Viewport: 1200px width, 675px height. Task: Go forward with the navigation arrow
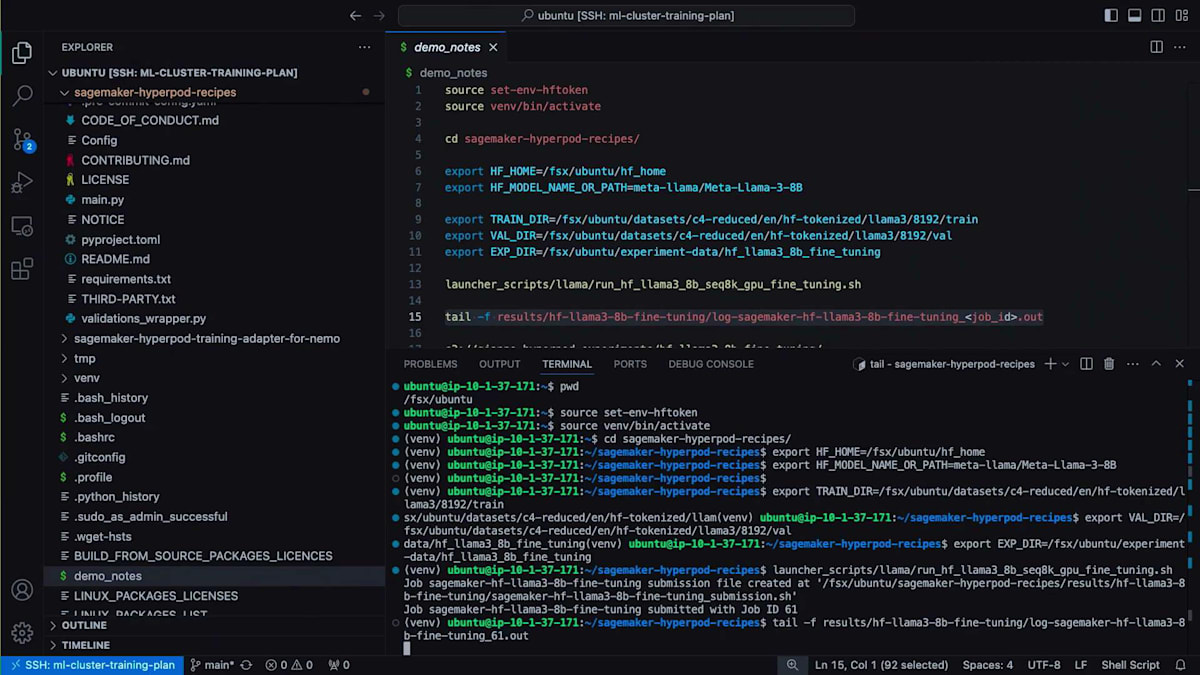(379, 15)
